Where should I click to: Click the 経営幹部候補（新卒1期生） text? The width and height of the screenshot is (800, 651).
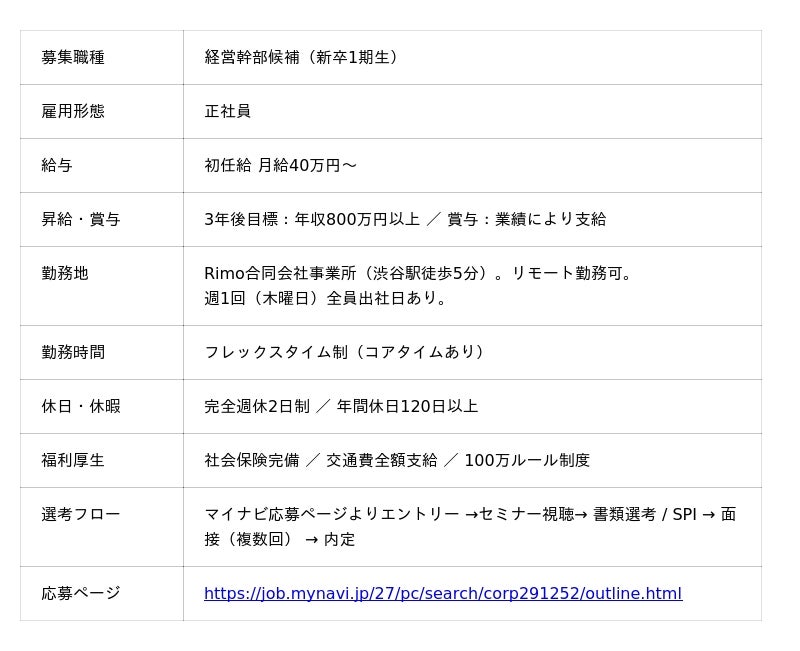(304, 57)
